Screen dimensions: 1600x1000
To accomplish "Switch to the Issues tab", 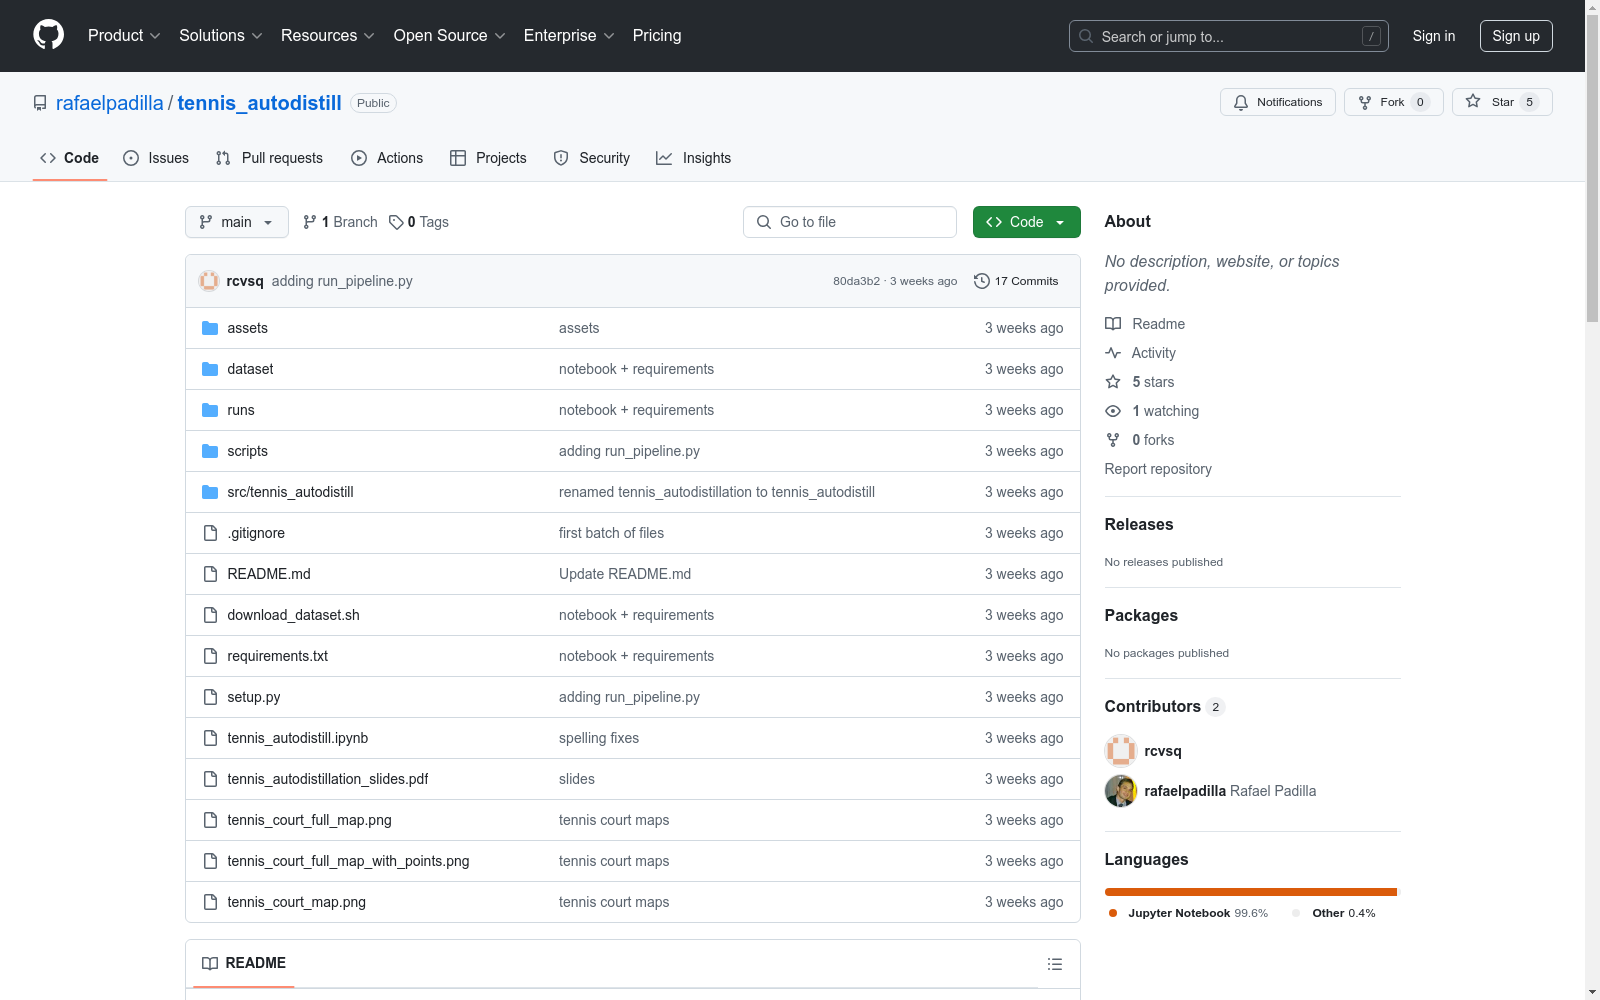I will click(156, 158).
